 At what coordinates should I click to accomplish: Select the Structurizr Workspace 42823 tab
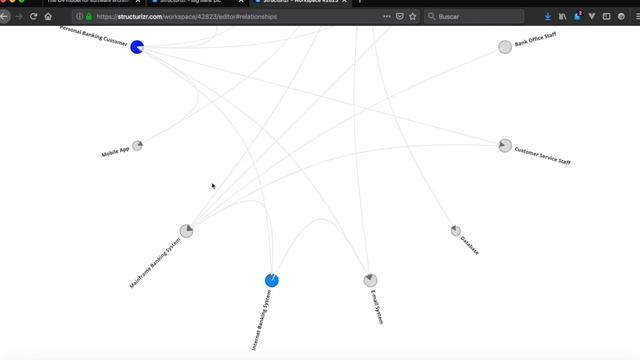300,2
